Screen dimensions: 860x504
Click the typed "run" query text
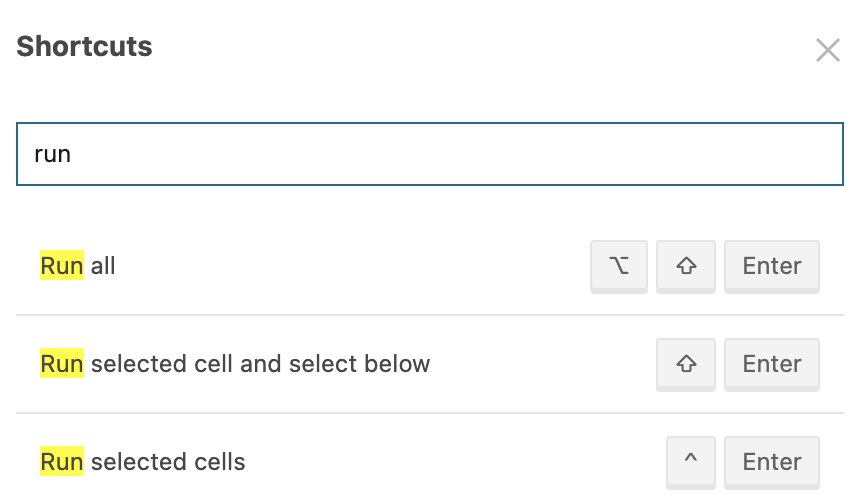click(53, 155)
